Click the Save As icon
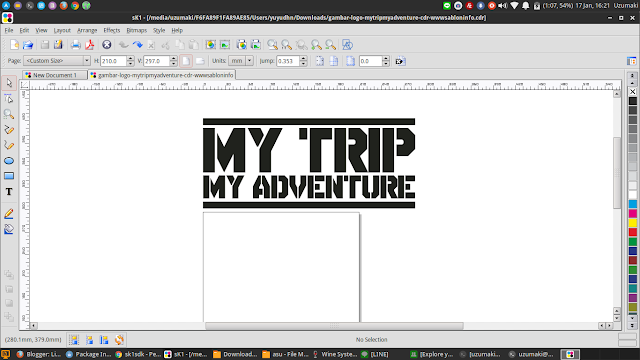640x360 pixels. tap(58, 44)
